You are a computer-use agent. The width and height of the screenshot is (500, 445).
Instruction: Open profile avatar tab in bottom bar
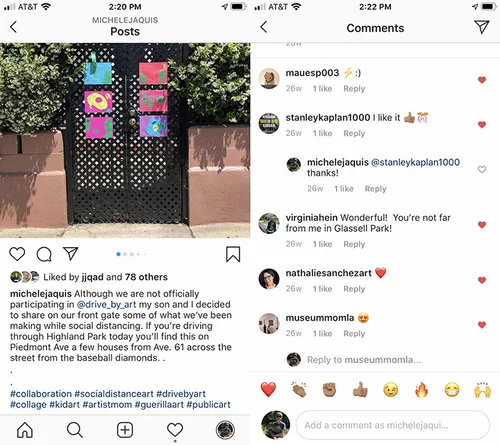coord(225,430)
